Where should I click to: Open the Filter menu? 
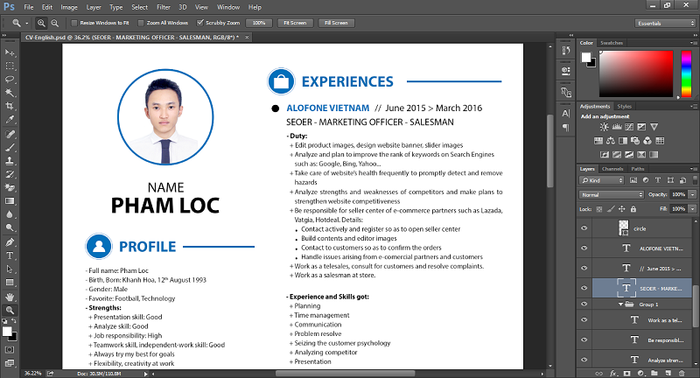point(163,7)
